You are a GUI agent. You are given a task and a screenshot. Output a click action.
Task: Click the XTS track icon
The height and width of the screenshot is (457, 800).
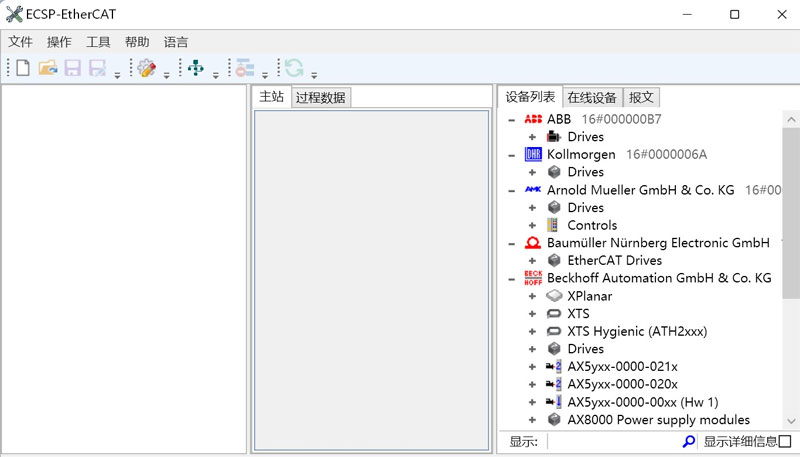(554, 314)
